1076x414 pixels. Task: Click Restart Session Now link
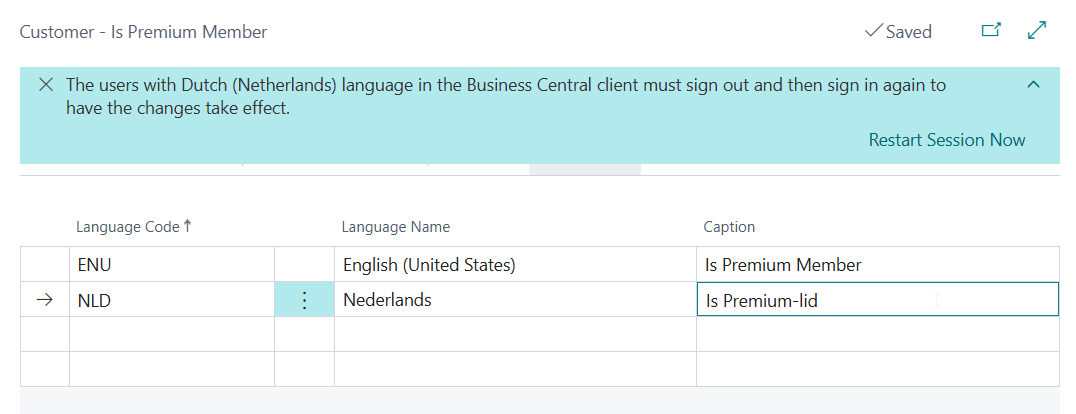click(x=946, y=140)
